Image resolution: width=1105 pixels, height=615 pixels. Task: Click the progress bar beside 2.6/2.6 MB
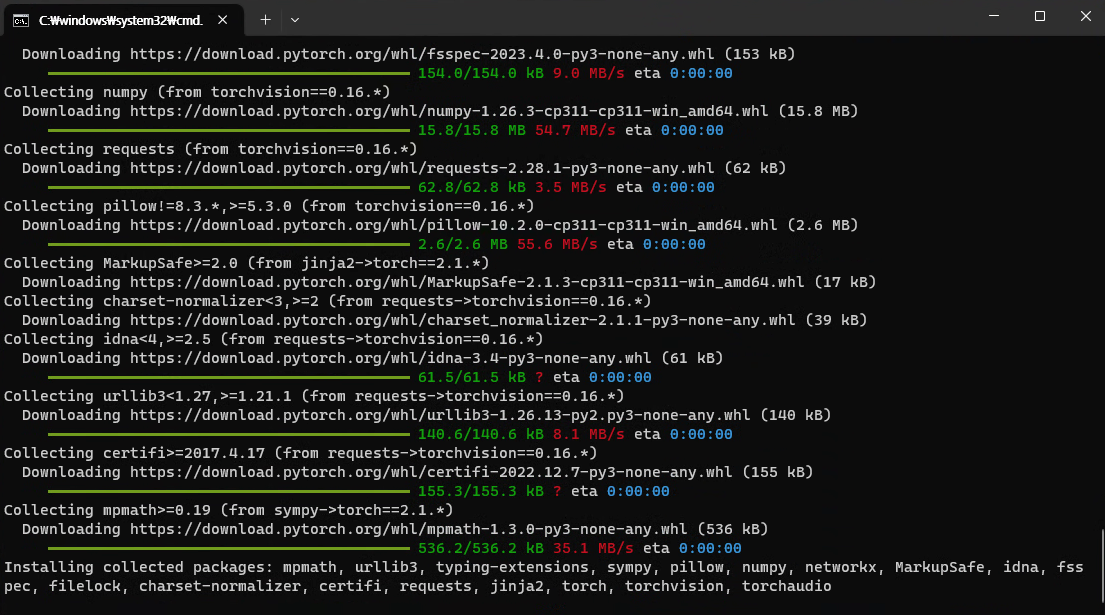229,244
